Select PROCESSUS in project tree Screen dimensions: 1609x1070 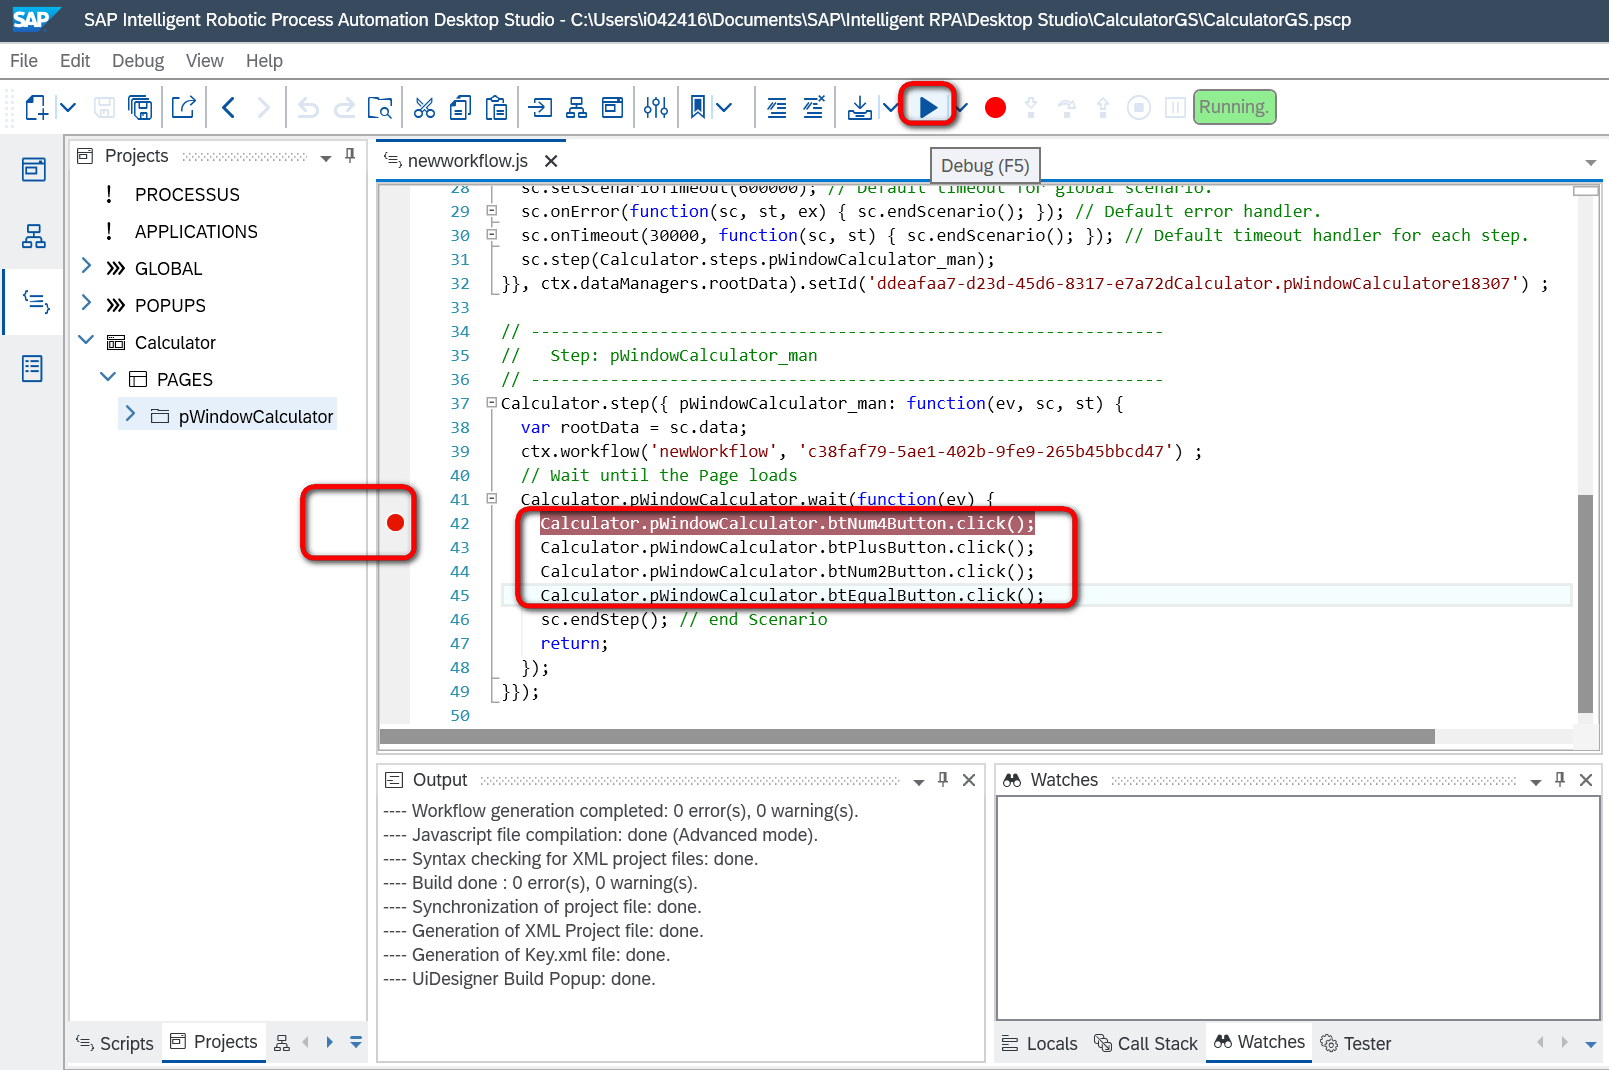tap(187, 195)
